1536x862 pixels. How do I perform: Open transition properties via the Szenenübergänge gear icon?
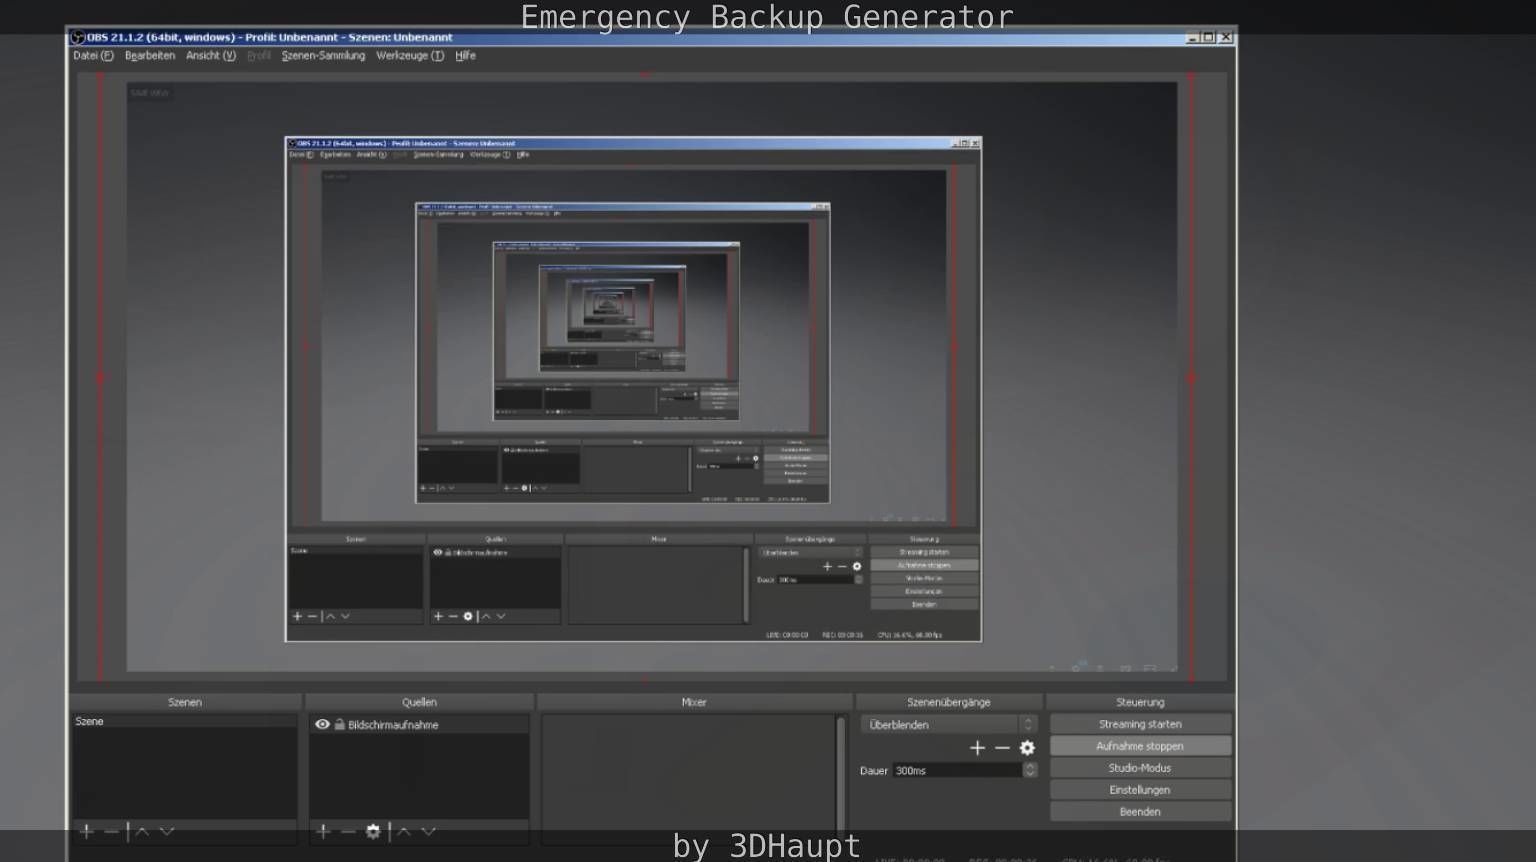(1027, 748)
